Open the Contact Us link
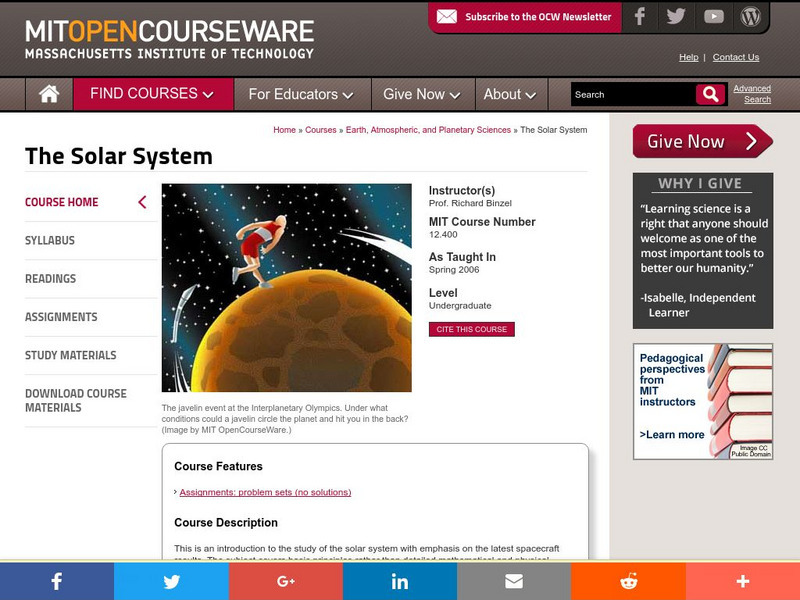The image size is (800, 600). point(736,57)
